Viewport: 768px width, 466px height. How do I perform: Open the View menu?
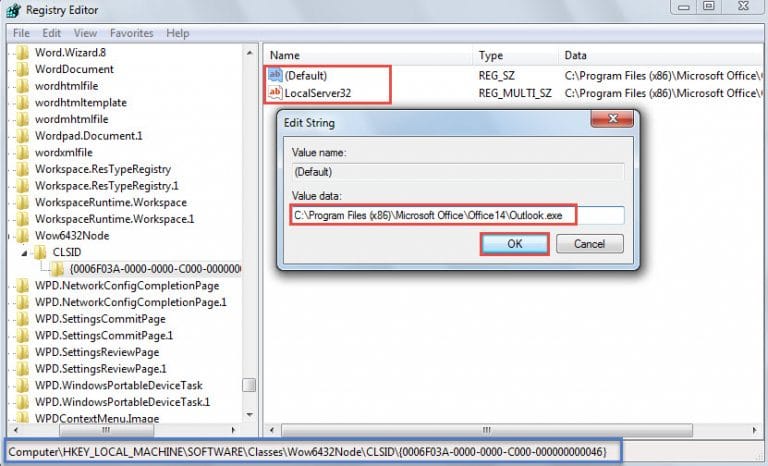tap(85, 33)
